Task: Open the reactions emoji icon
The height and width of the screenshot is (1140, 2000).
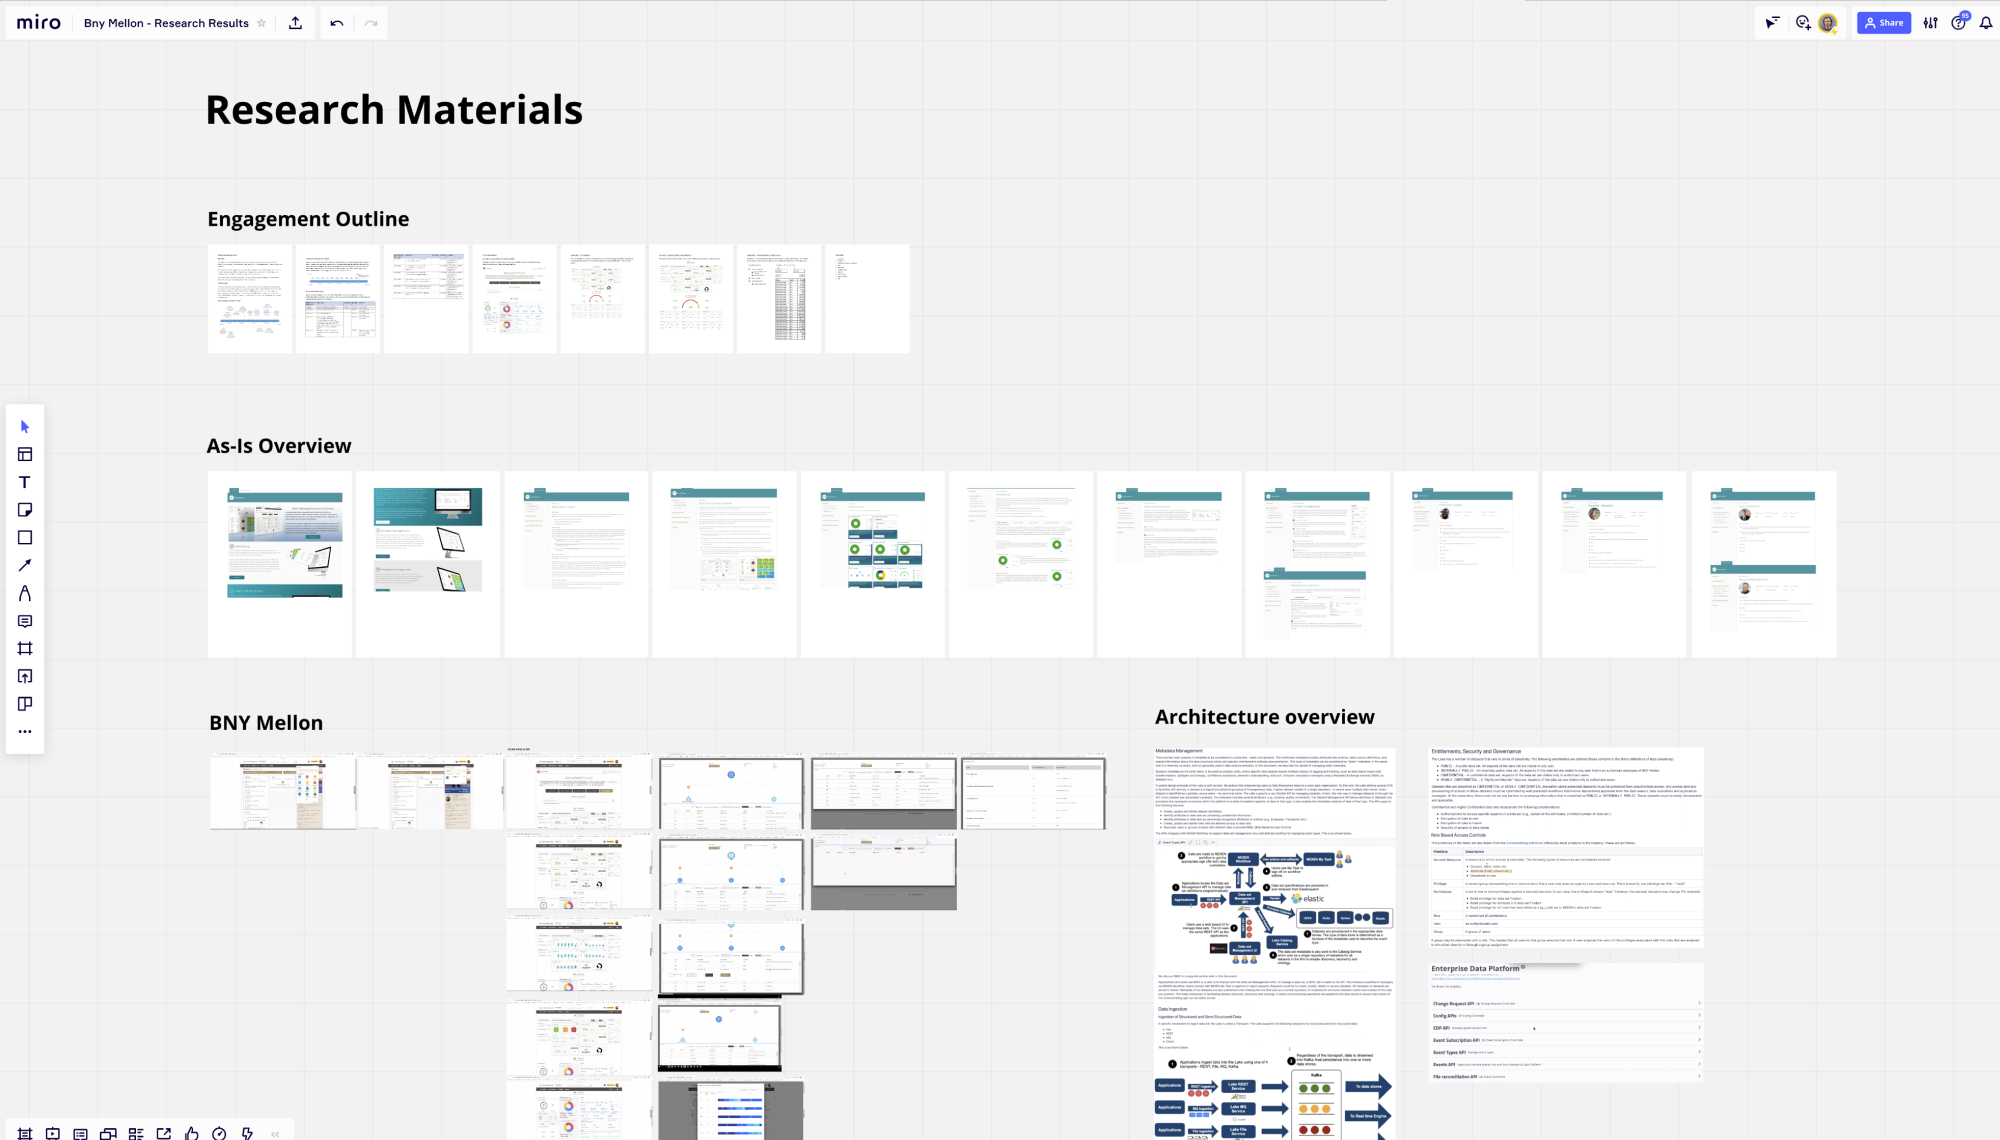Action: [1803, 23]
